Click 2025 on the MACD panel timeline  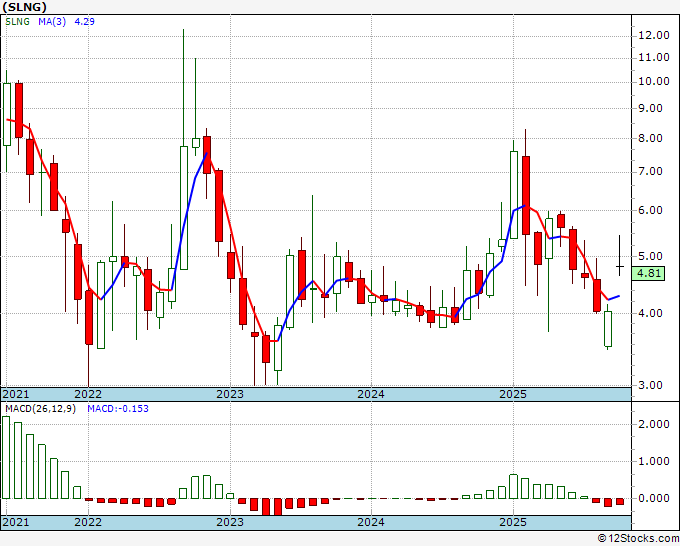[512, 523]
